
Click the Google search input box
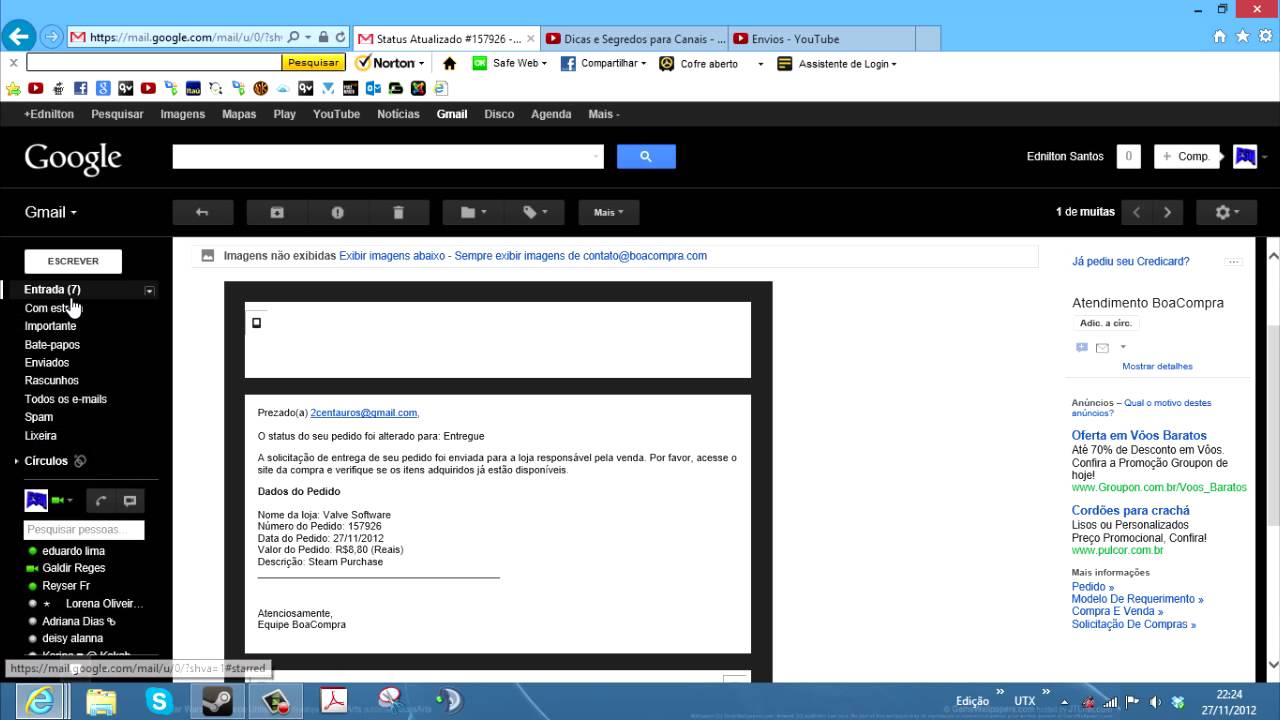[388, 156]
